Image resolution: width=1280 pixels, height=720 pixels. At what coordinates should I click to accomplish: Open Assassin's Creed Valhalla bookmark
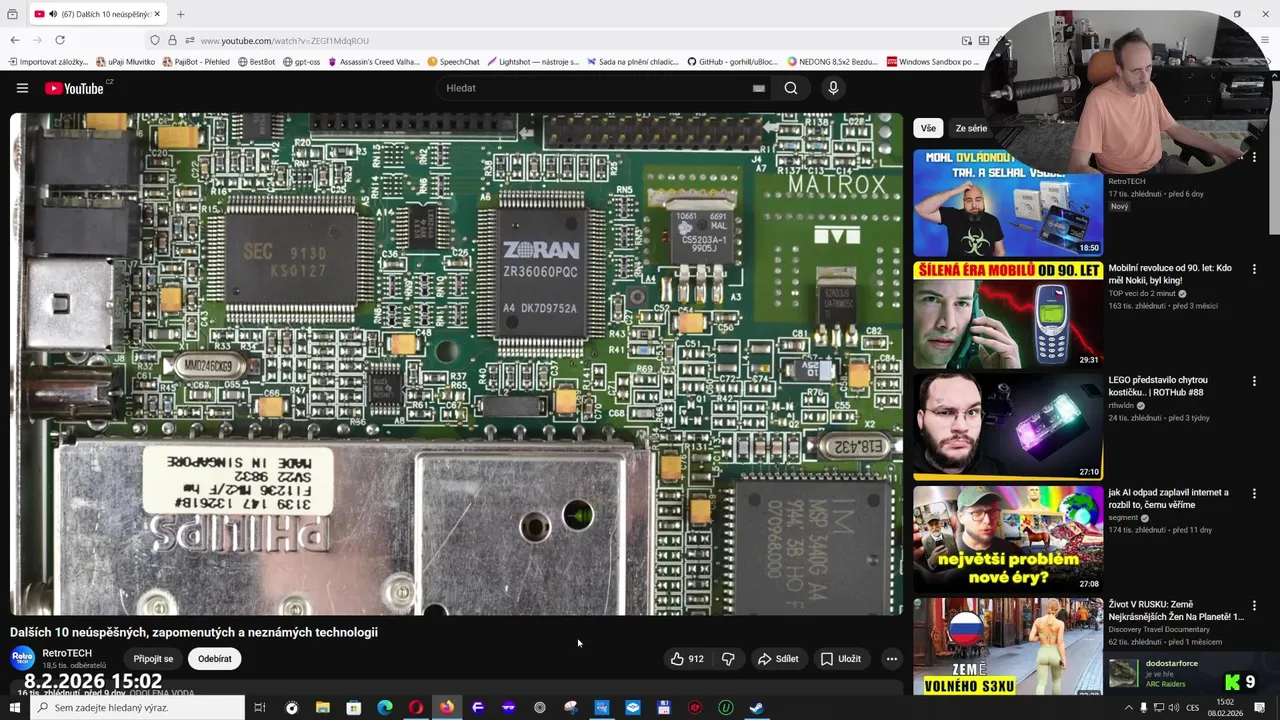(x=374, y=62)
